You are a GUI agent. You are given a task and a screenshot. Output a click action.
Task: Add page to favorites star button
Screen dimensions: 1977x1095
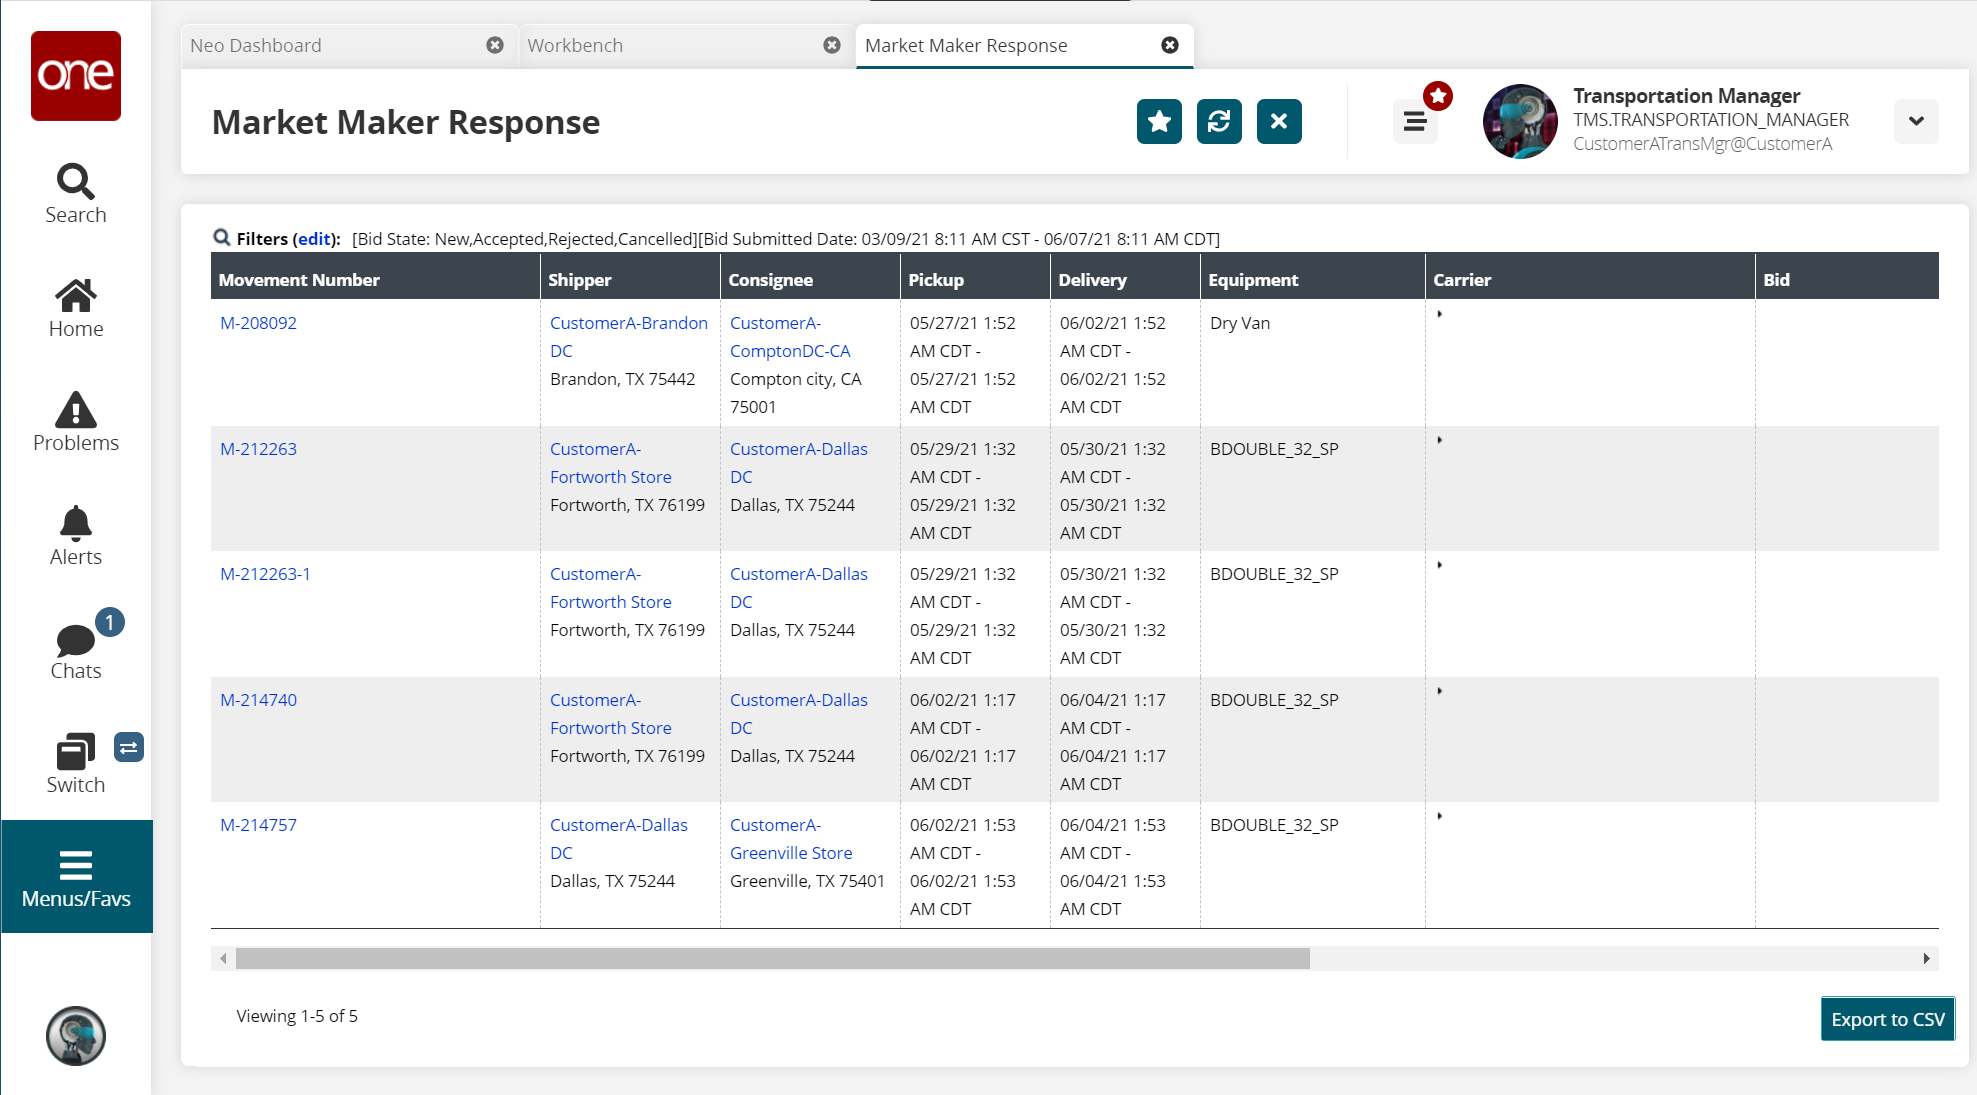coord(1159,122)
